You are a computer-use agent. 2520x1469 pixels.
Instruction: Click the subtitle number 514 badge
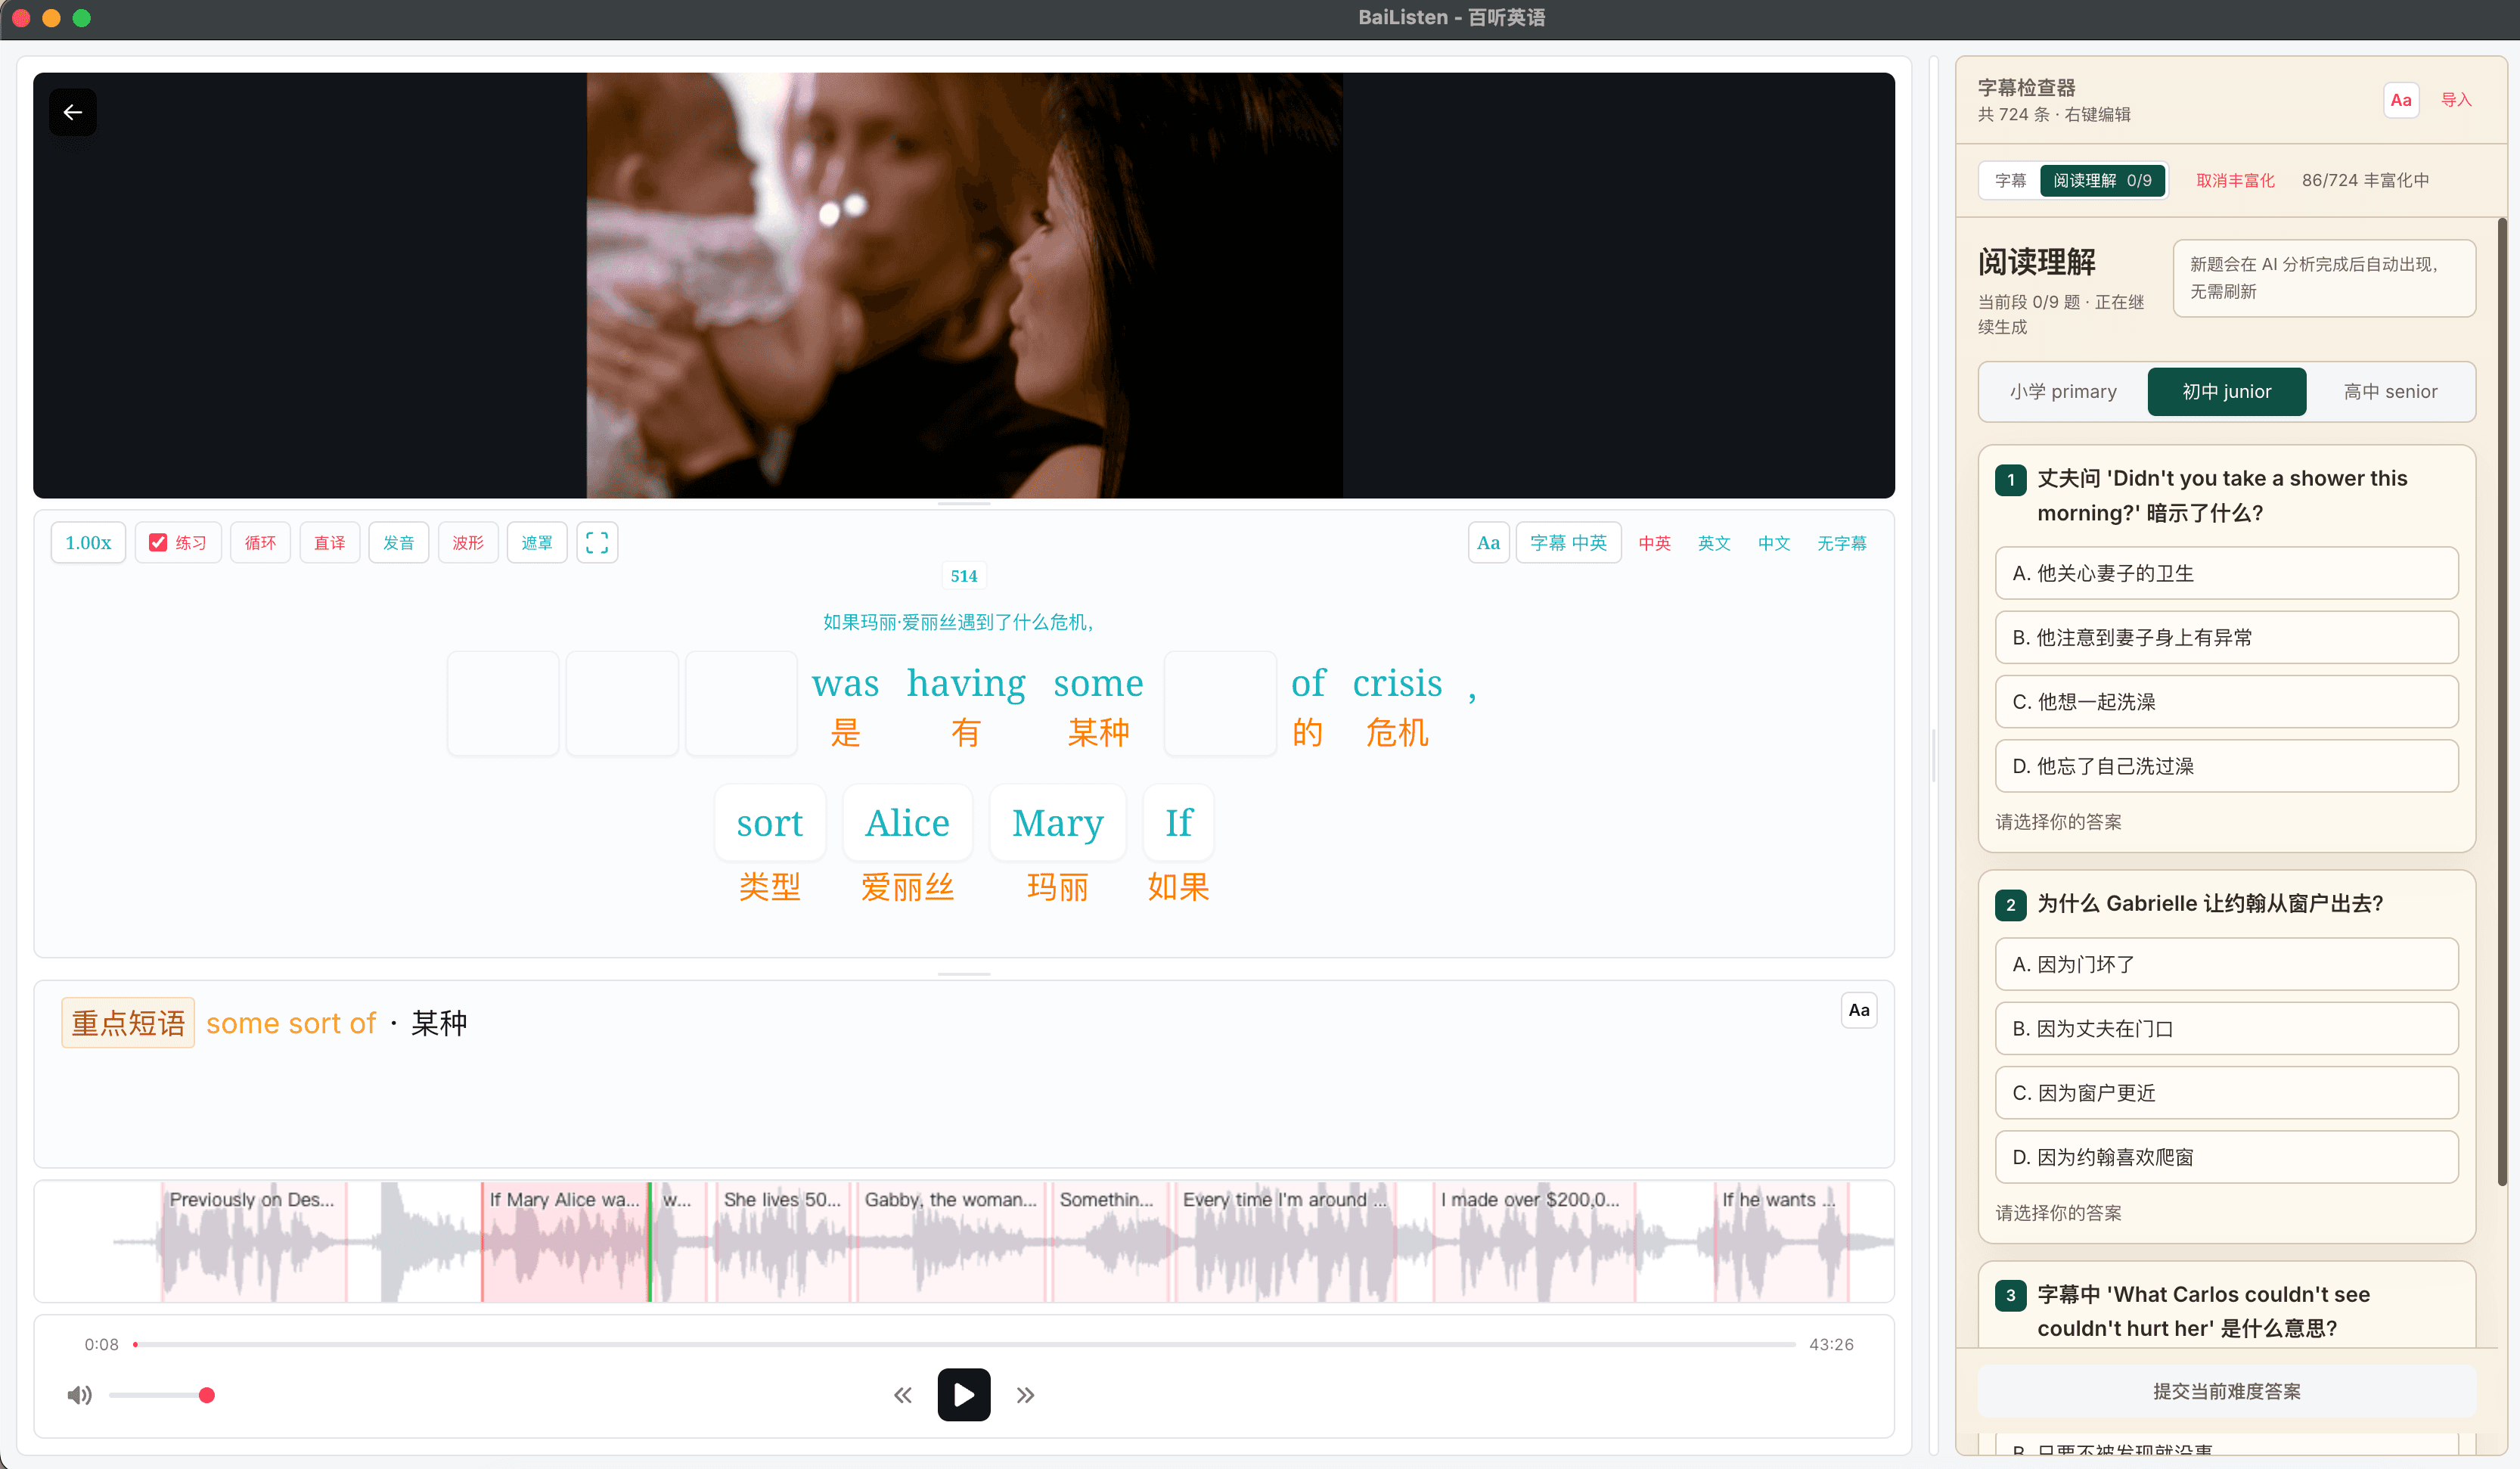[964, 576]
